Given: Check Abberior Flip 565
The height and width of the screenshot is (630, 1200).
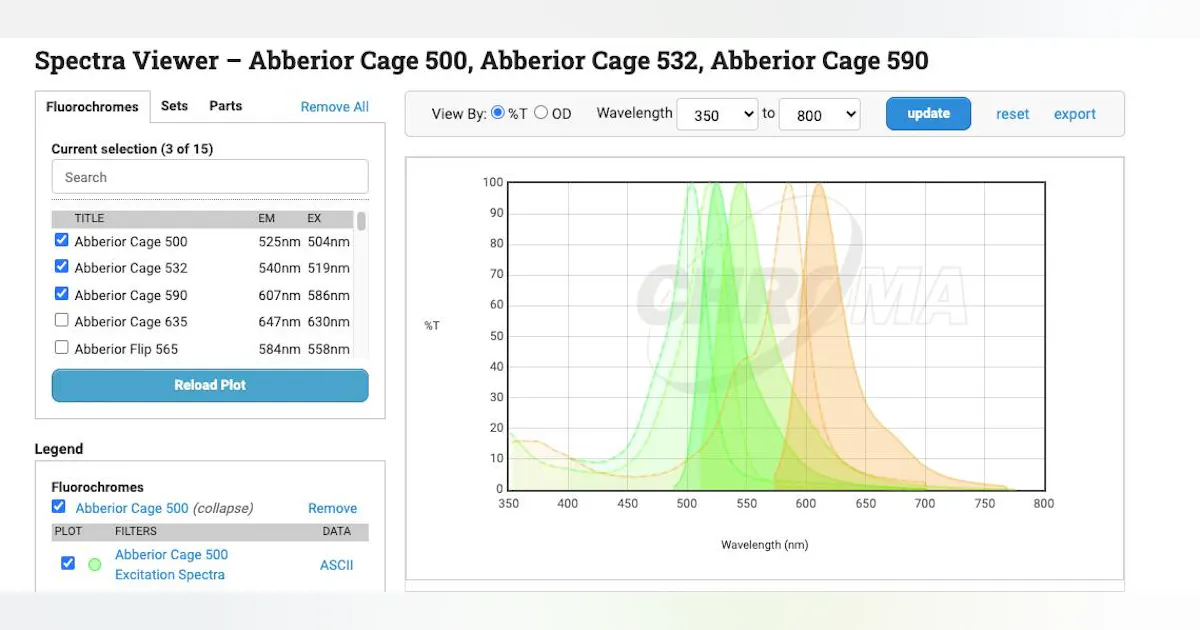Looking at the screenshot, I should pyautogui.click(x=61, y=348).
